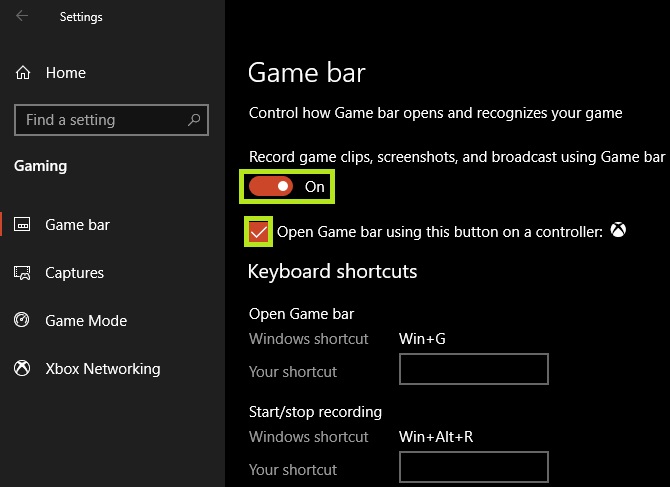The height and width of the screenshot is (487, 670).
Task: Click the Gaming section heading
Action: 41,166
